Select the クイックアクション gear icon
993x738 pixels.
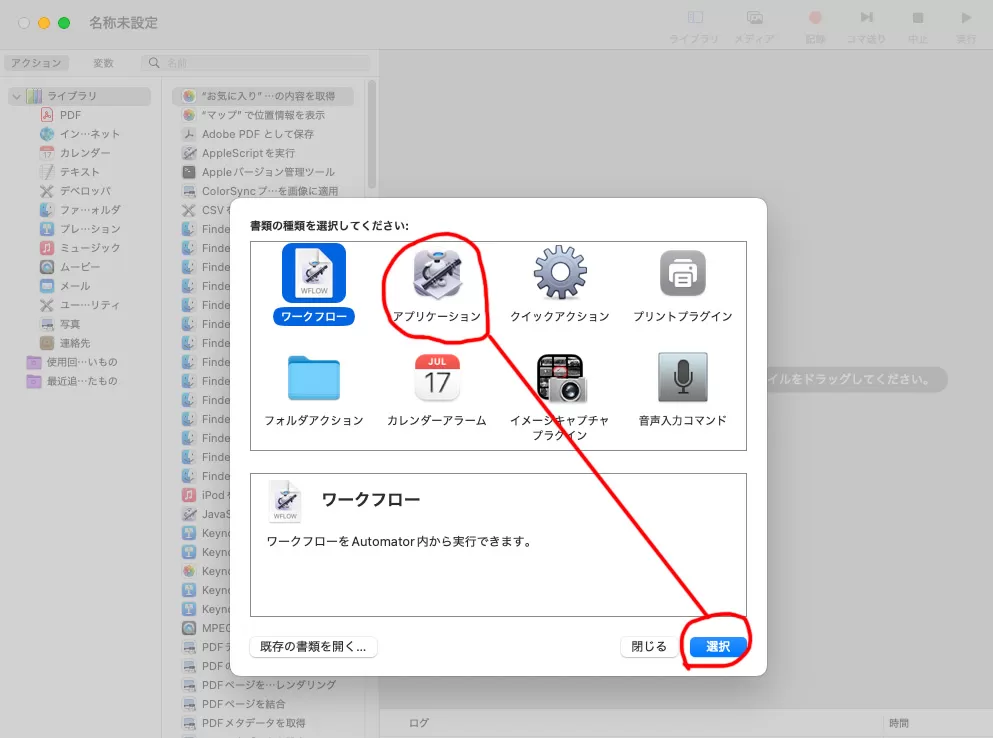point(559,273)
